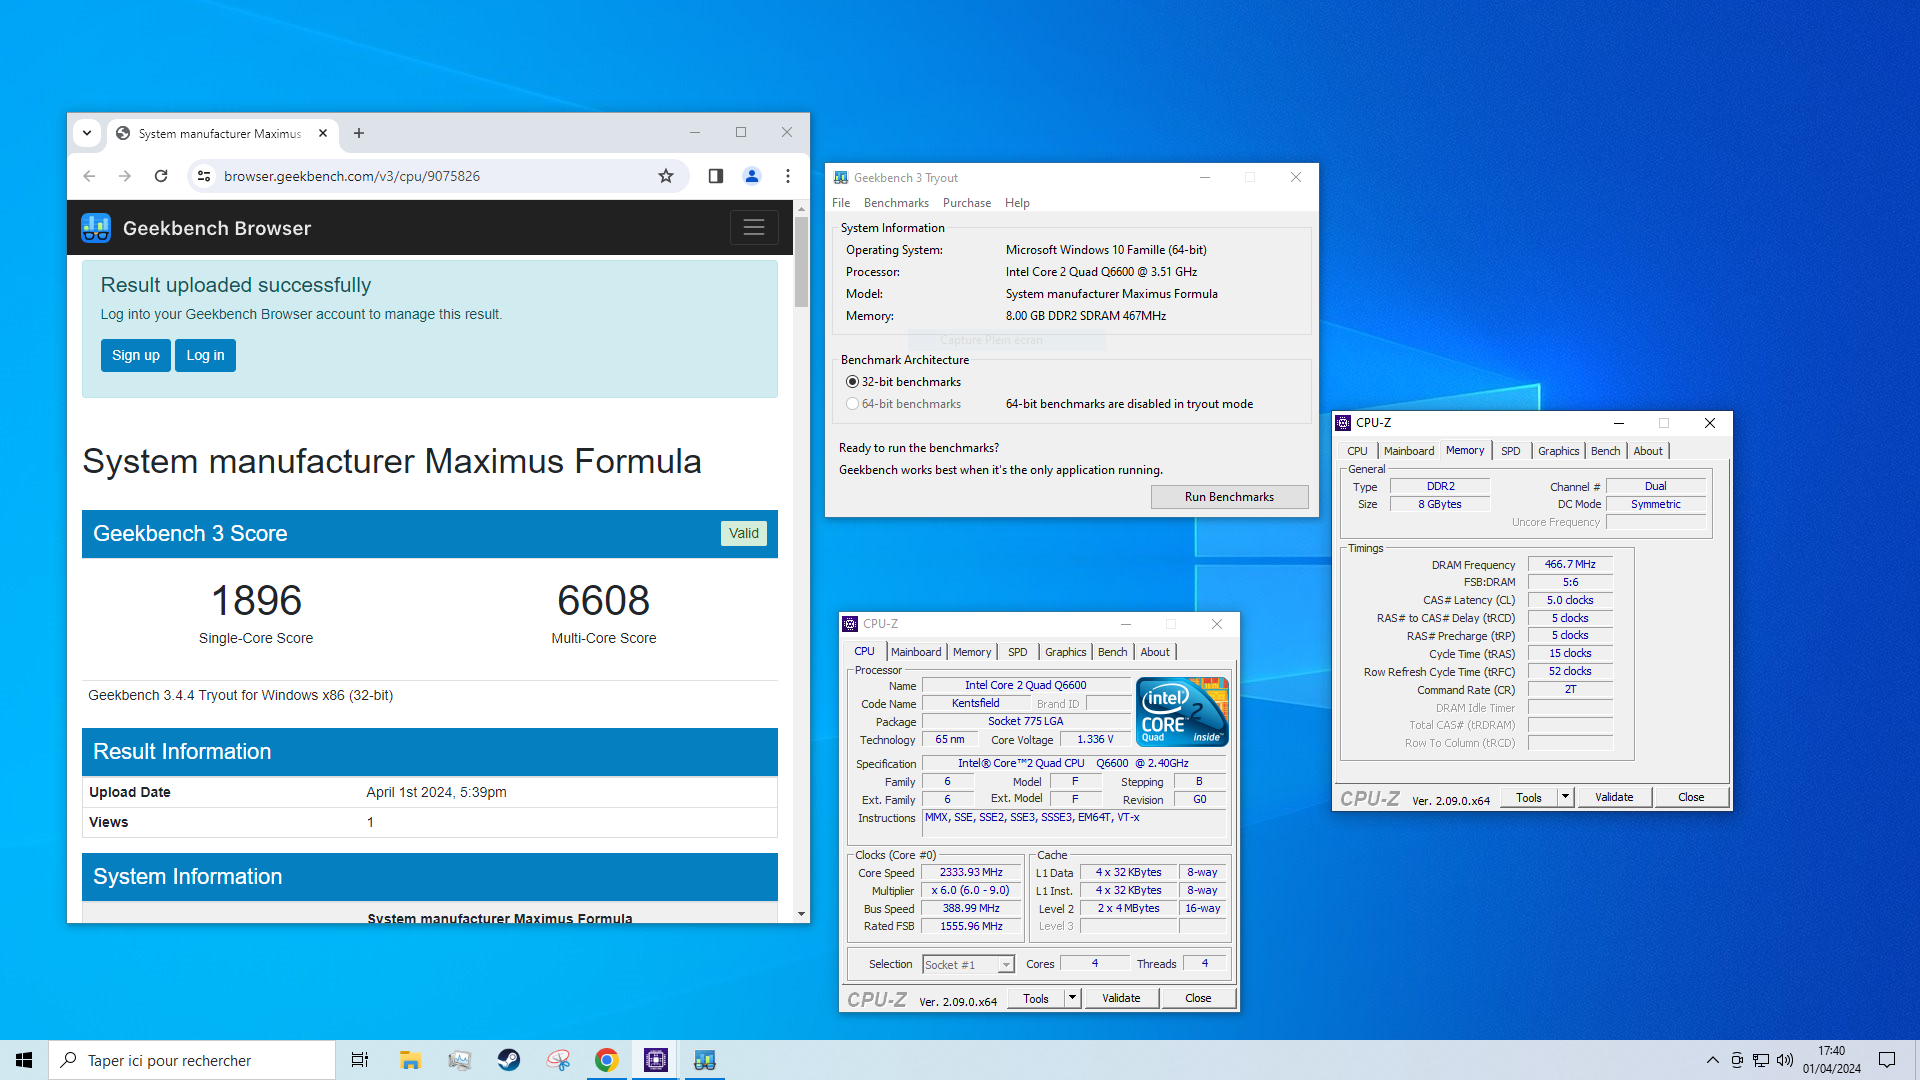Switch to CPU tab in CPU-Z Memory window
The height and width of the screenshot is (1080, 1920).
click(1357, 451)
